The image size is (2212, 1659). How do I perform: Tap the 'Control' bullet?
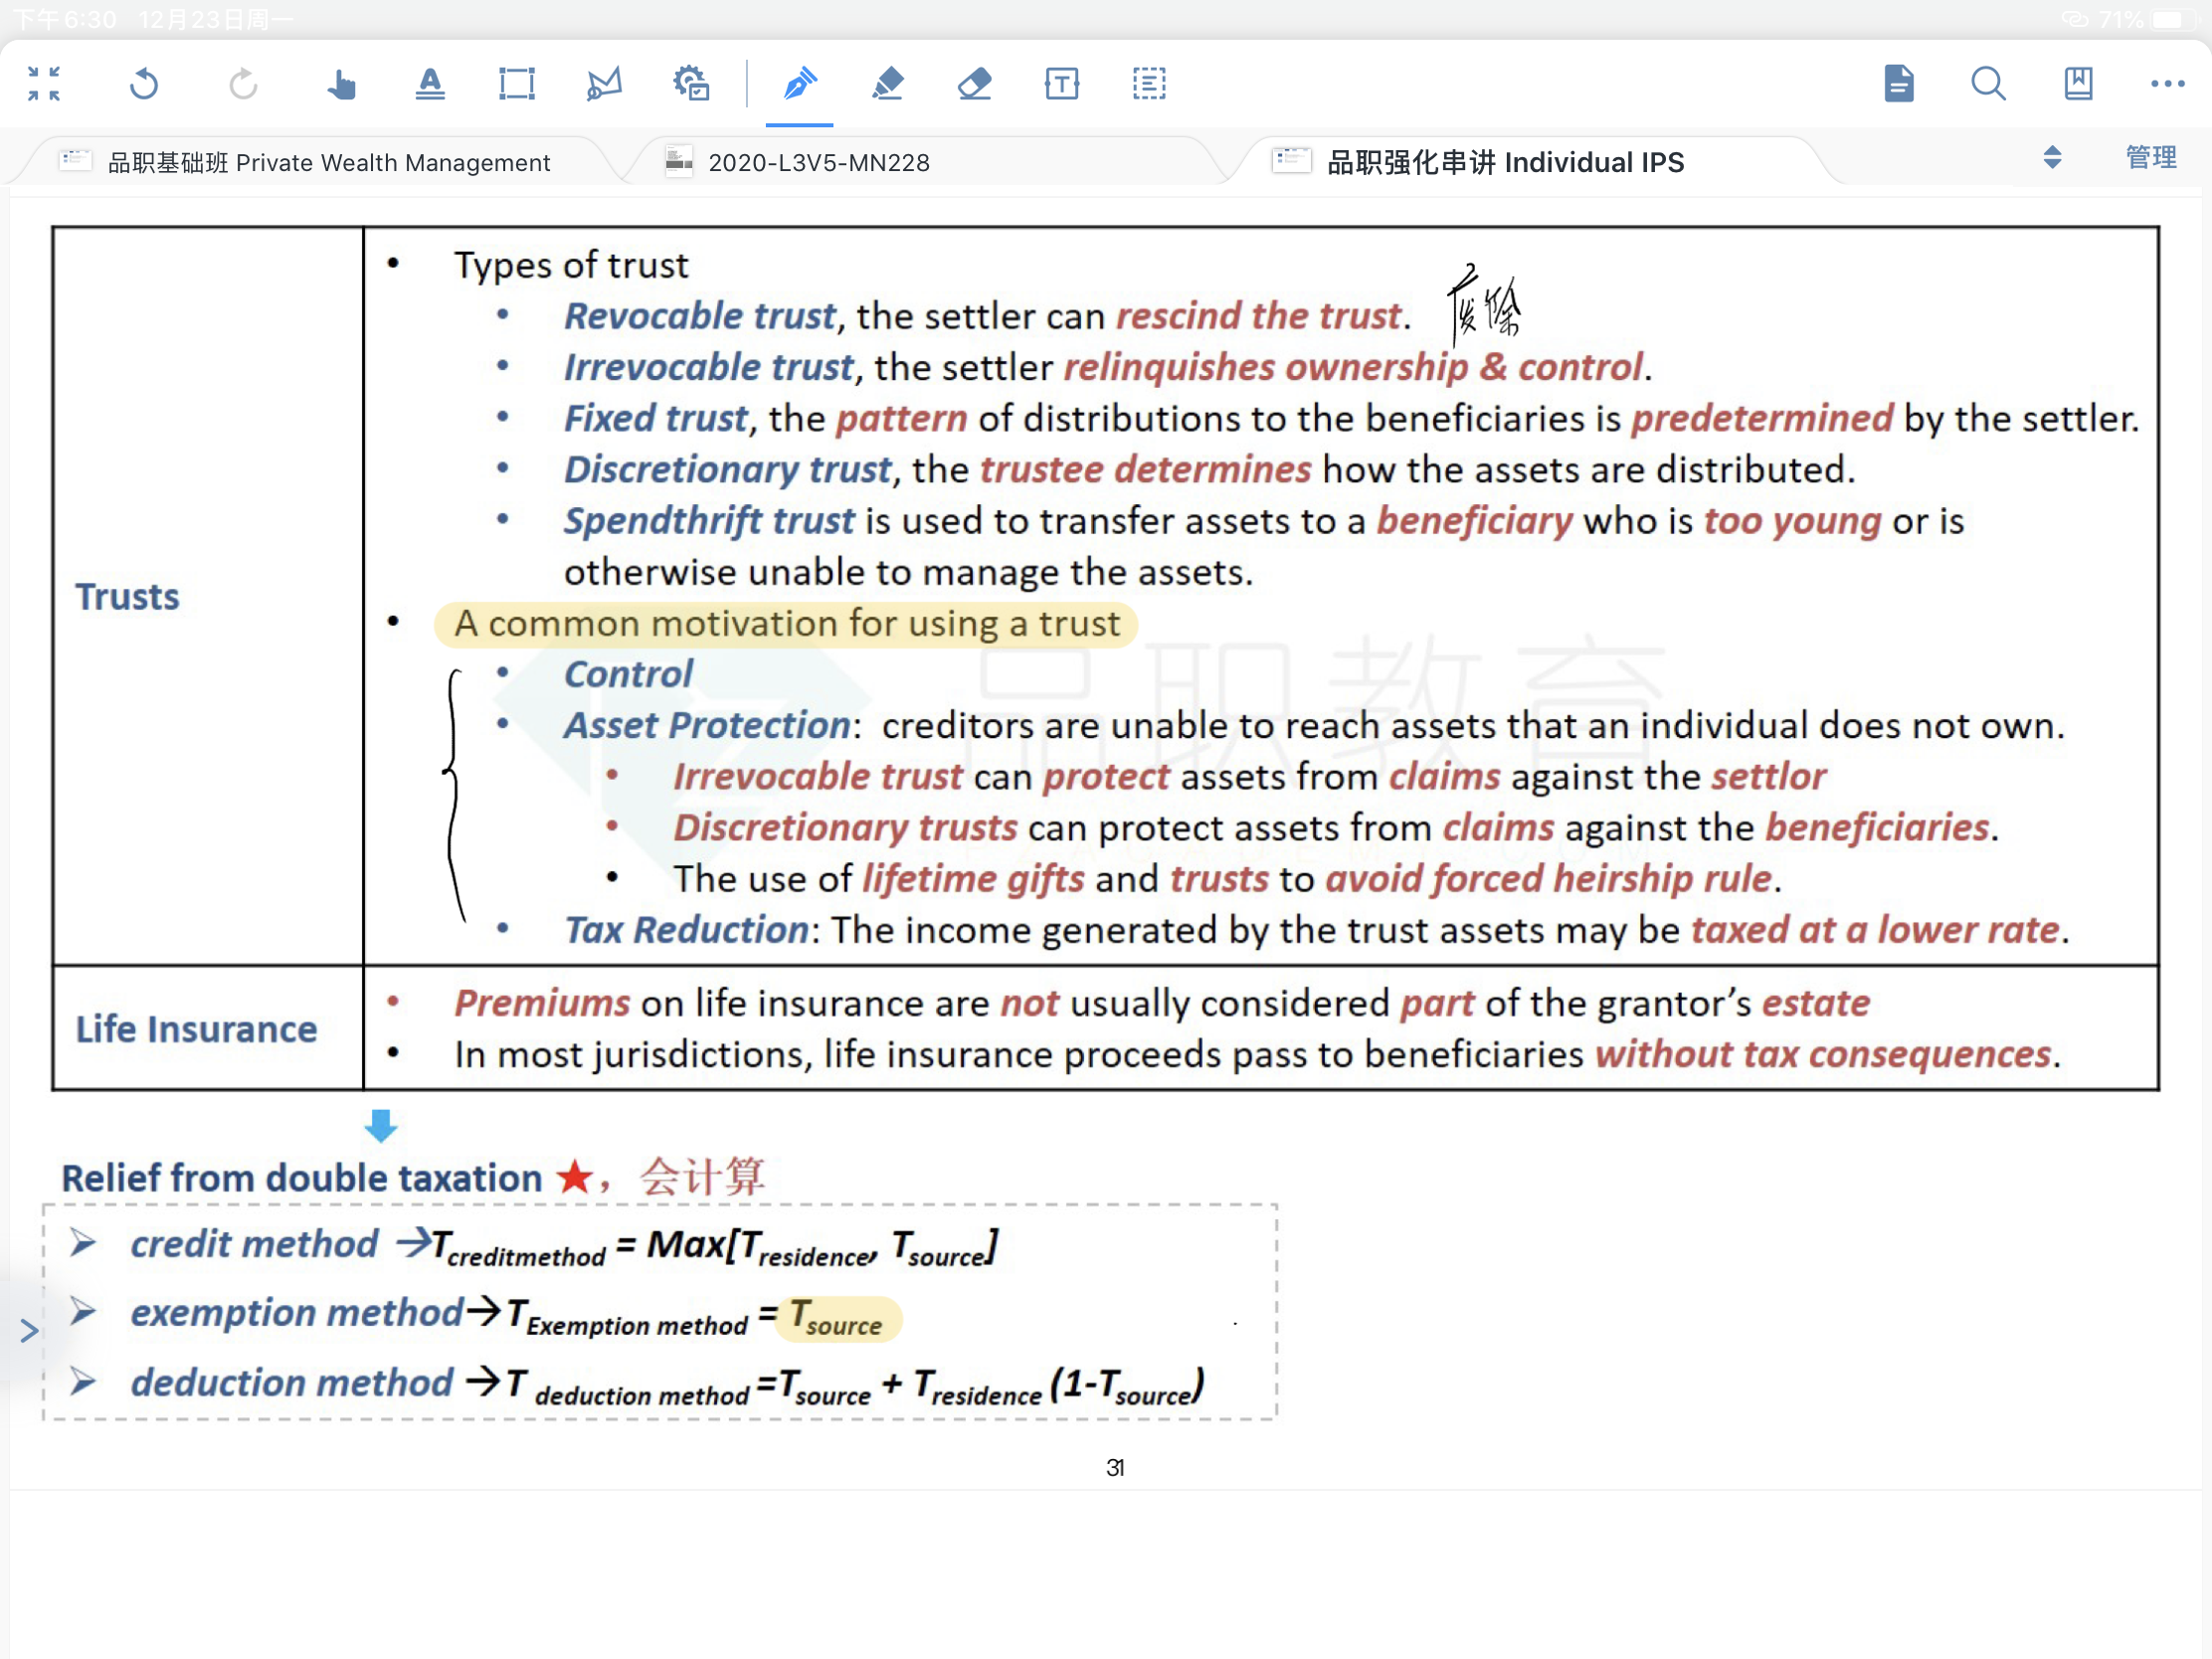point(628,675)
